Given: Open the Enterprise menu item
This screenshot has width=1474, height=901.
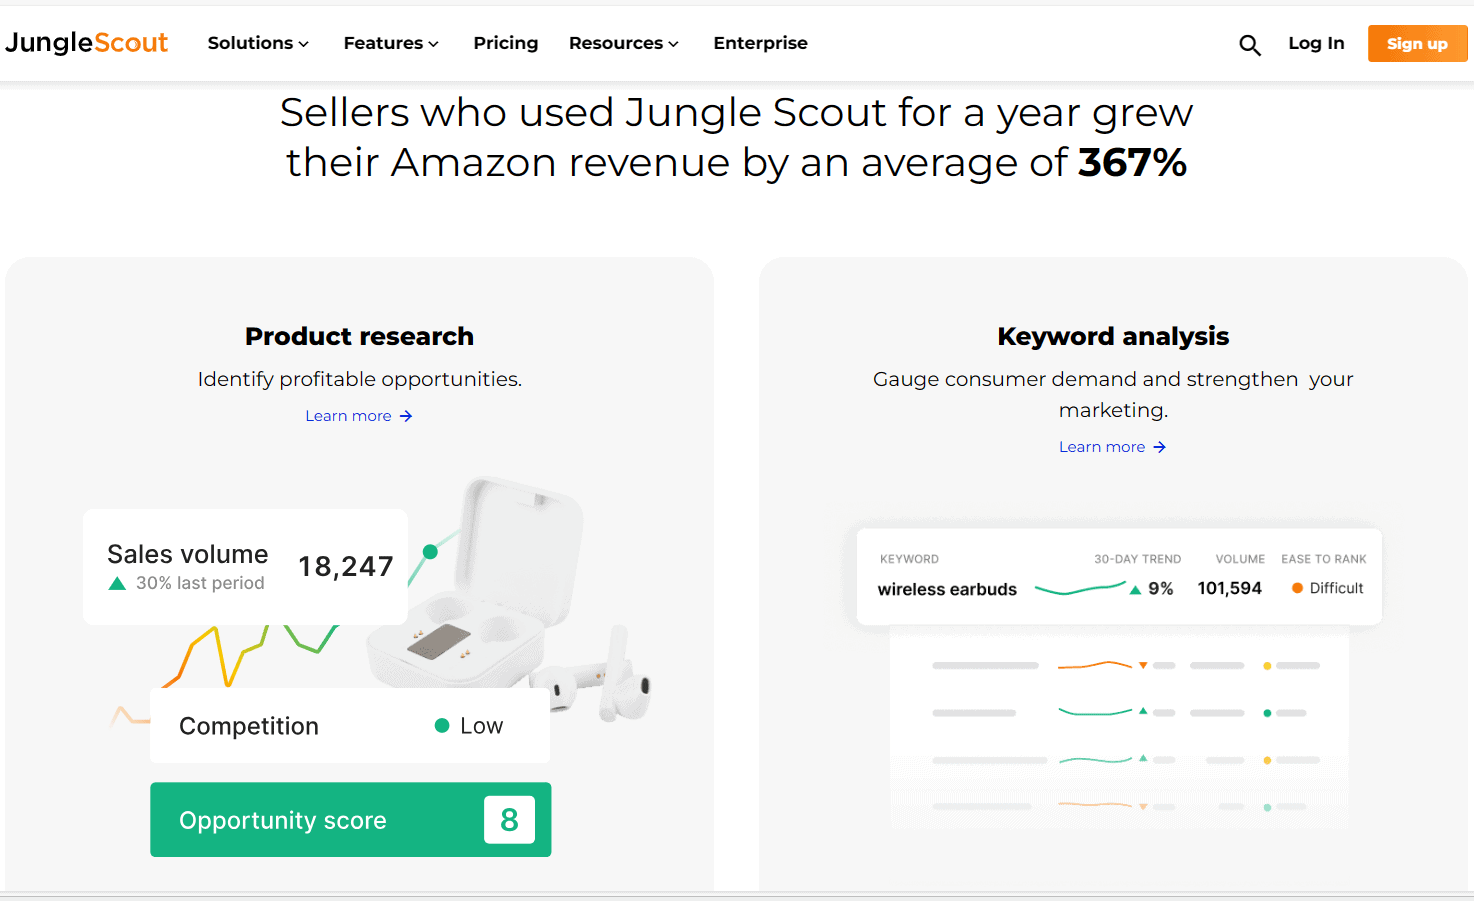Looking at the screenshot, I should tap(760, 43).
